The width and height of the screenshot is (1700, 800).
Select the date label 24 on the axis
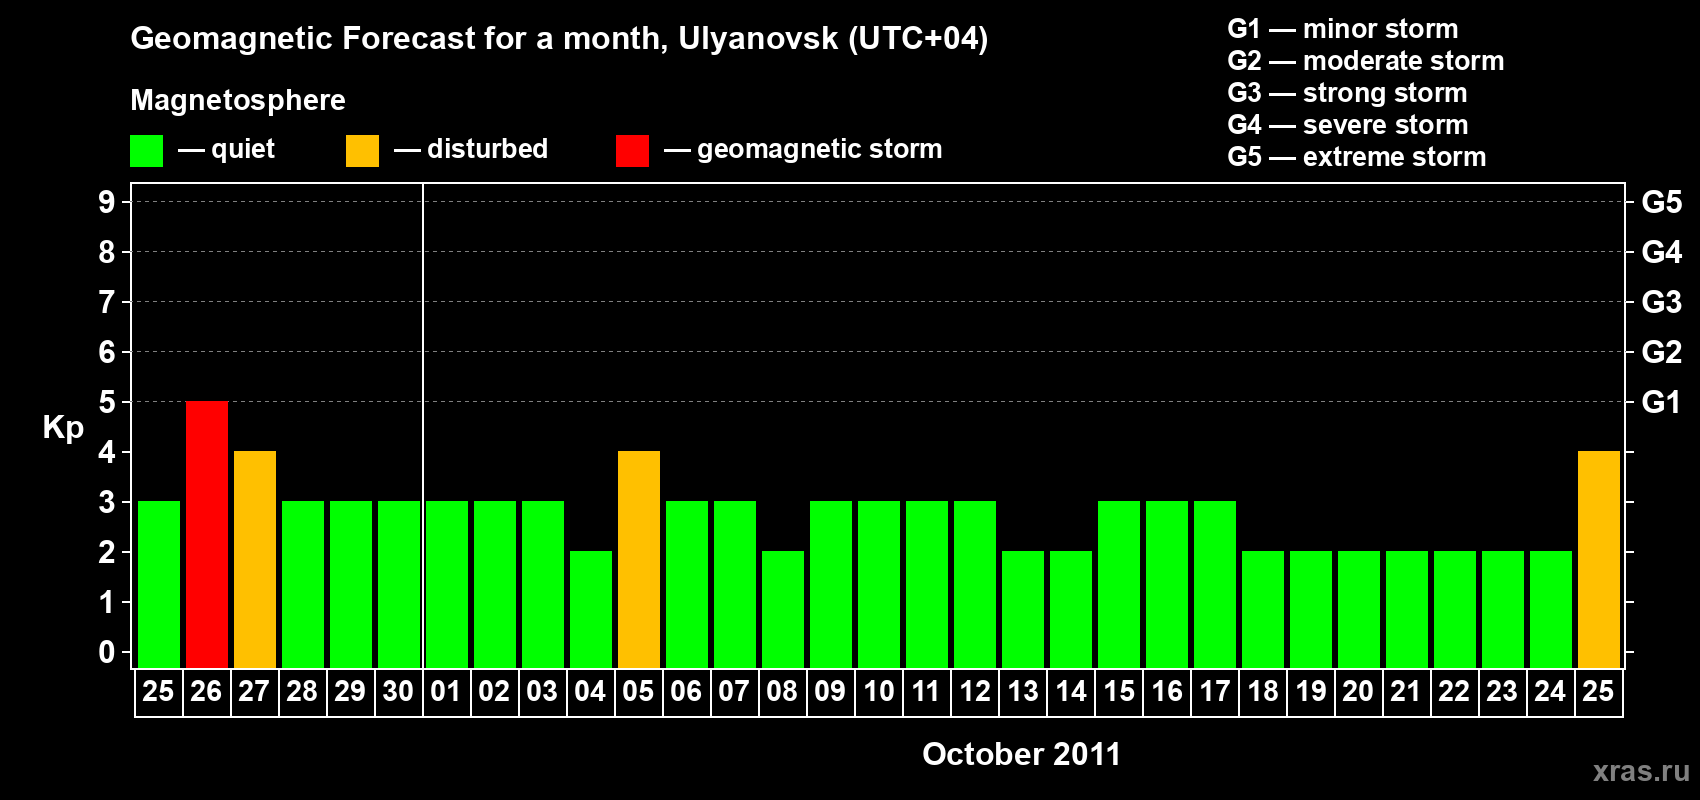point(1550,691)
